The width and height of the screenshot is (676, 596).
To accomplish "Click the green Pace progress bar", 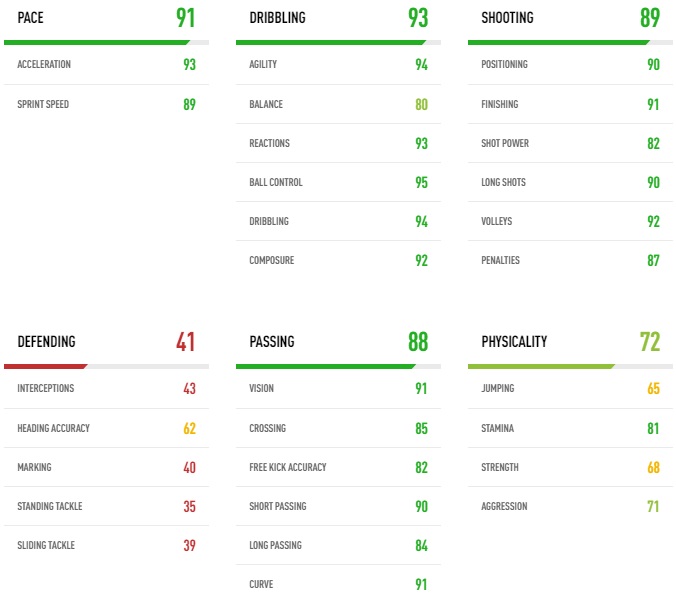I will [x=97, y=43].
